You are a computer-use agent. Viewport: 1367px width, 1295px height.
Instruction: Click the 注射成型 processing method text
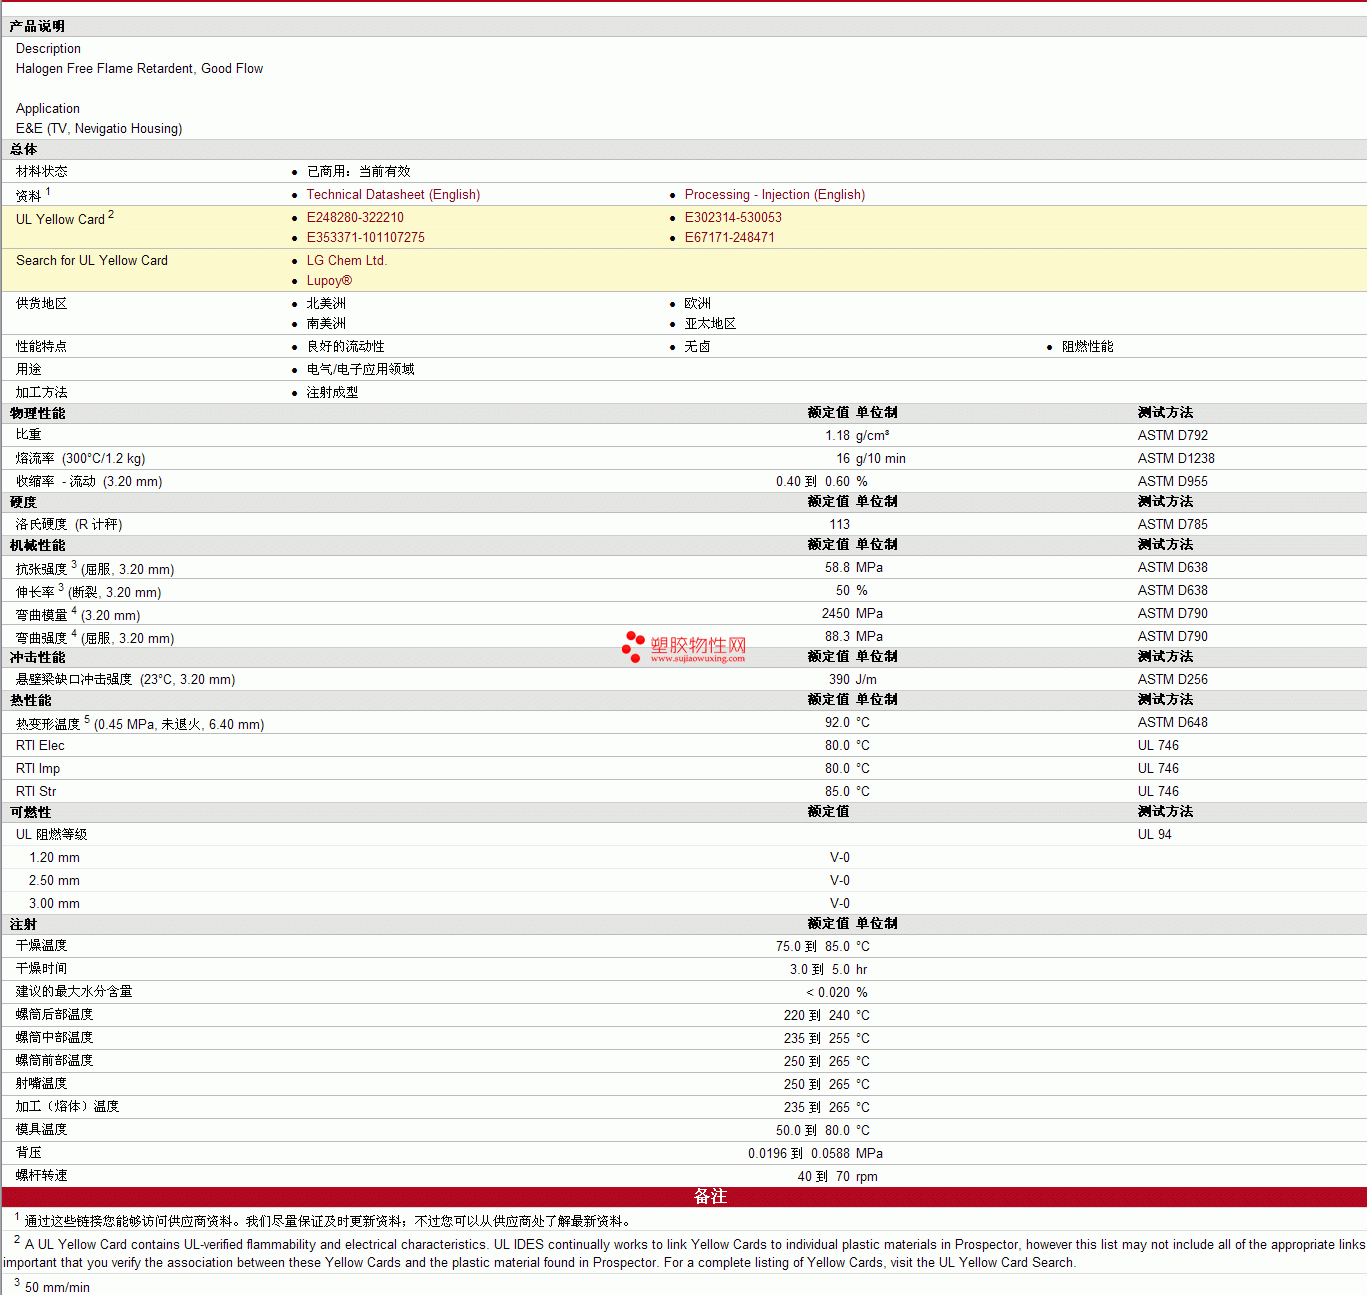[332, 393]
